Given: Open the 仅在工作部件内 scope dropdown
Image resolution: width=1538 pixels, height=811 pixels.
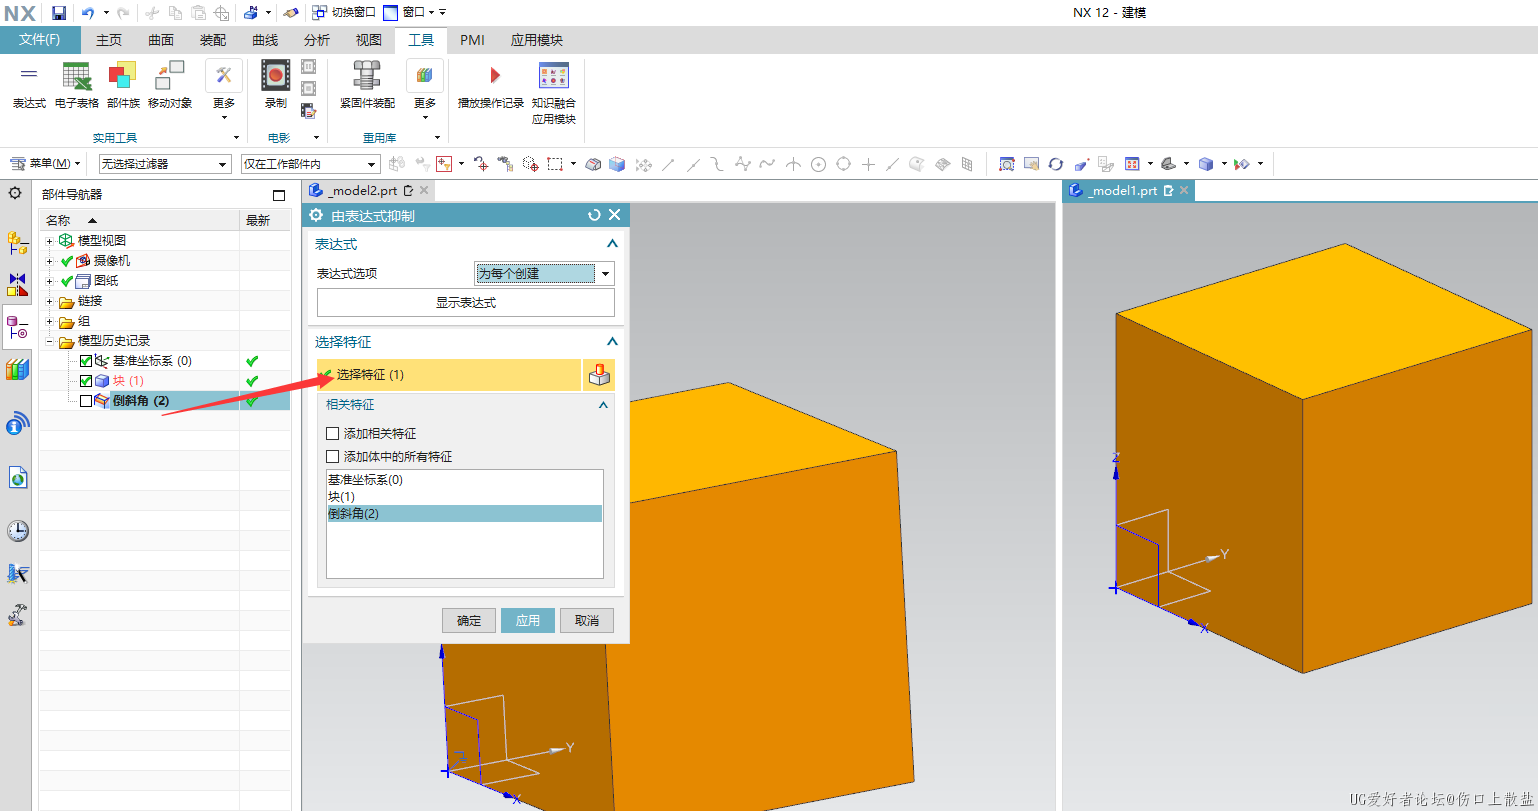Looking at the screenshot, I should 311,164.
